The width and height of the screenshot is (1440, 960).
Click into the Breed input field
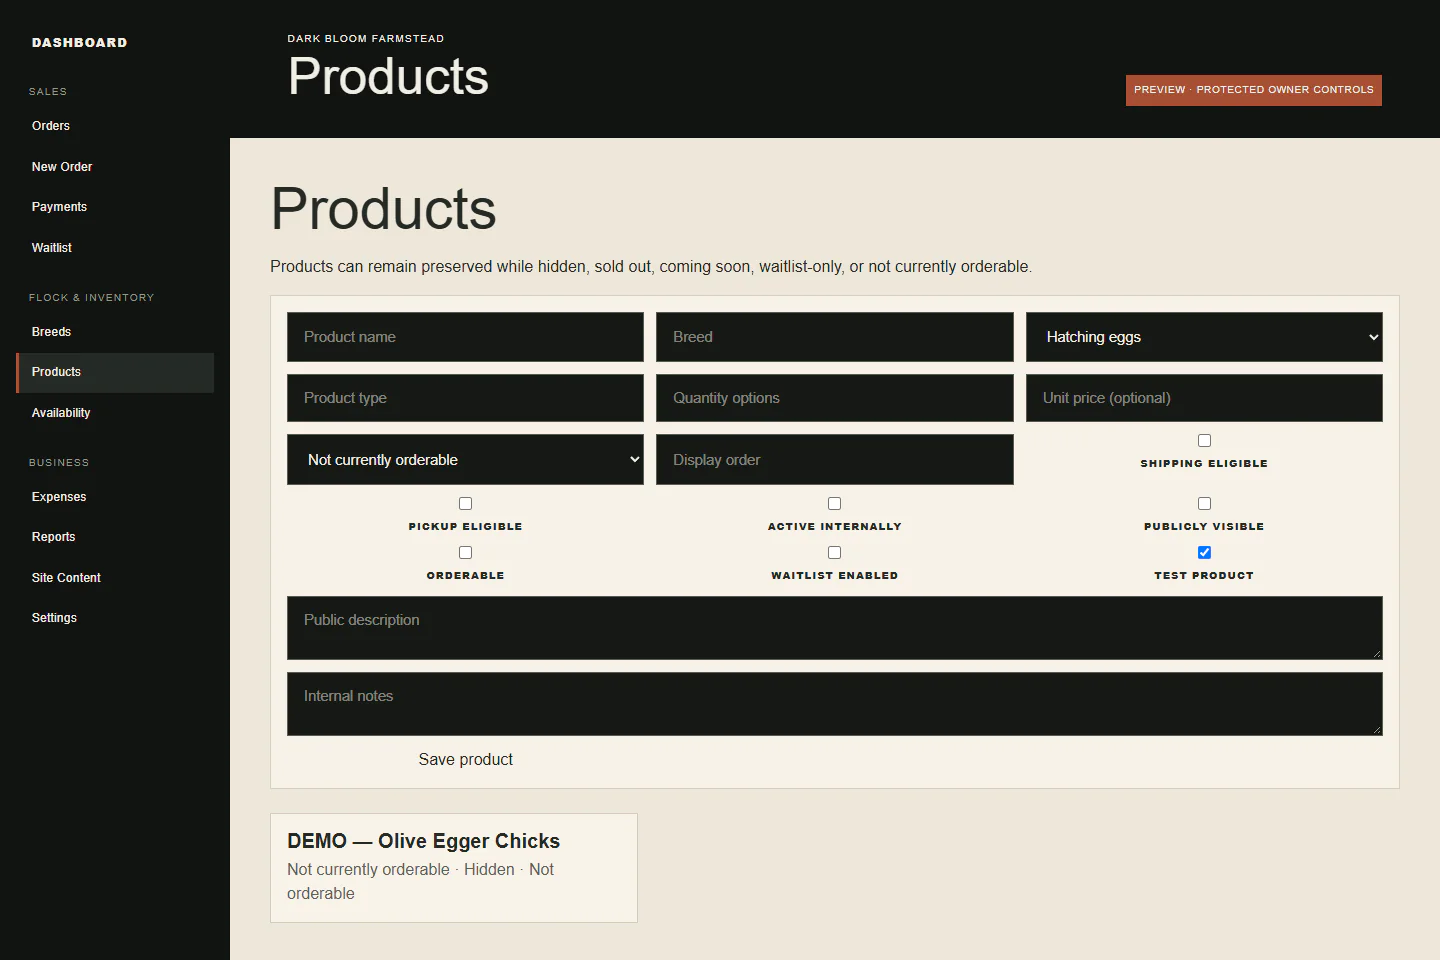[x=834, y=337]
